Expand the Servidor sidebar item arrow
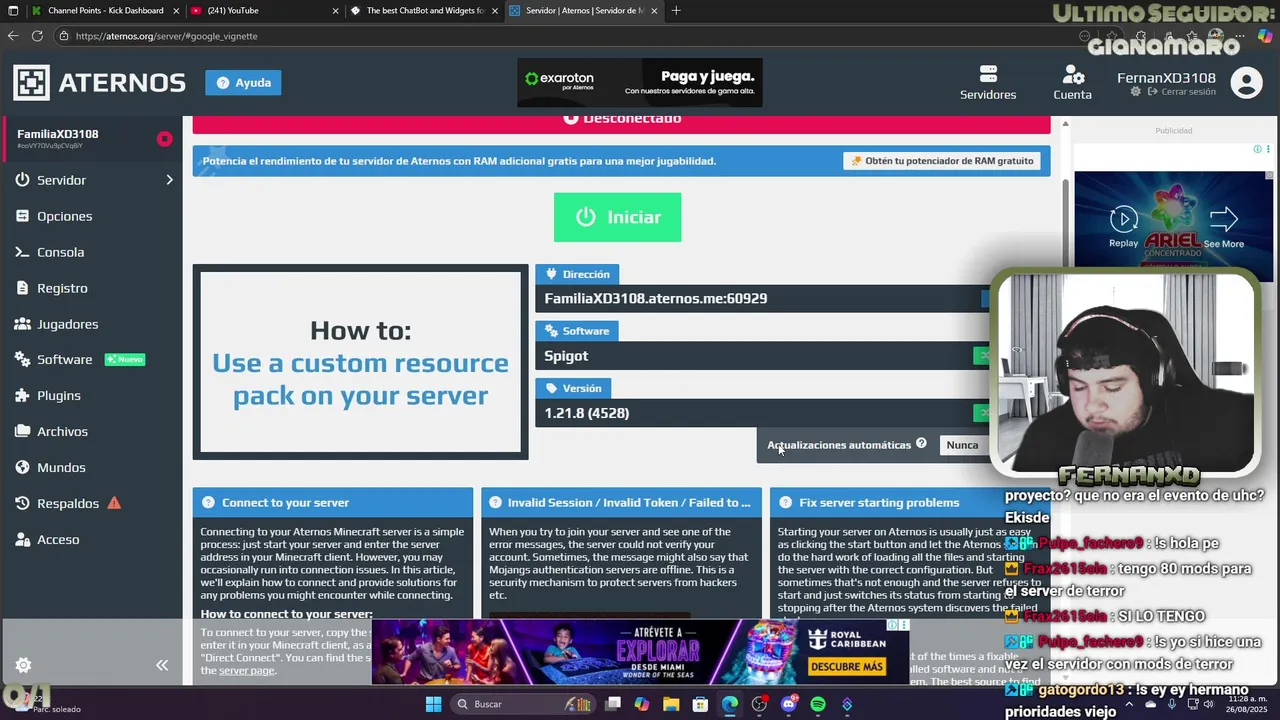The image size is (1280, 720). (x=169, y=180)
